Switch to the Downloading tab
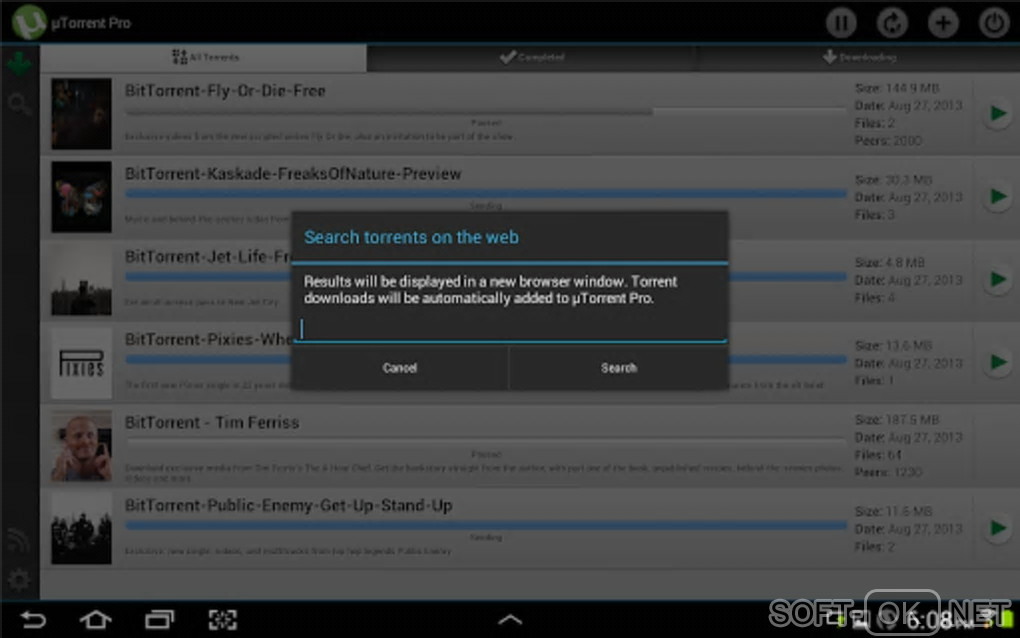Image resolution: width=1020 pixels, height=638 pixels. click(x=859, y=57)
